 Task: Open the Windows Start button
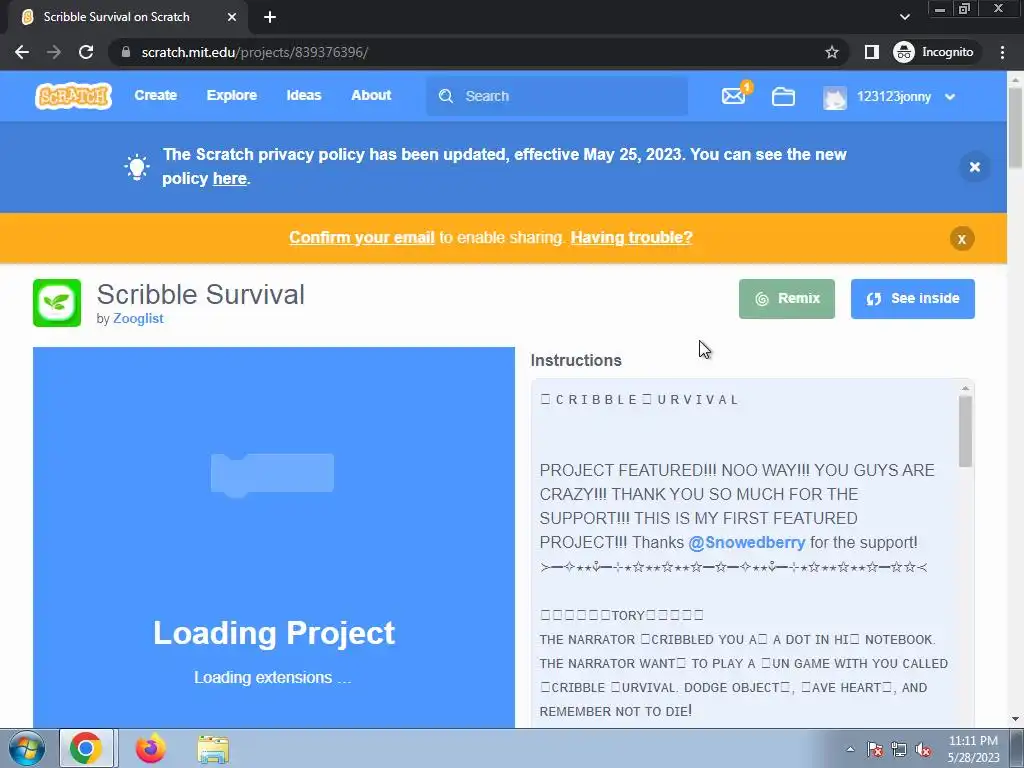pos(26,748)
